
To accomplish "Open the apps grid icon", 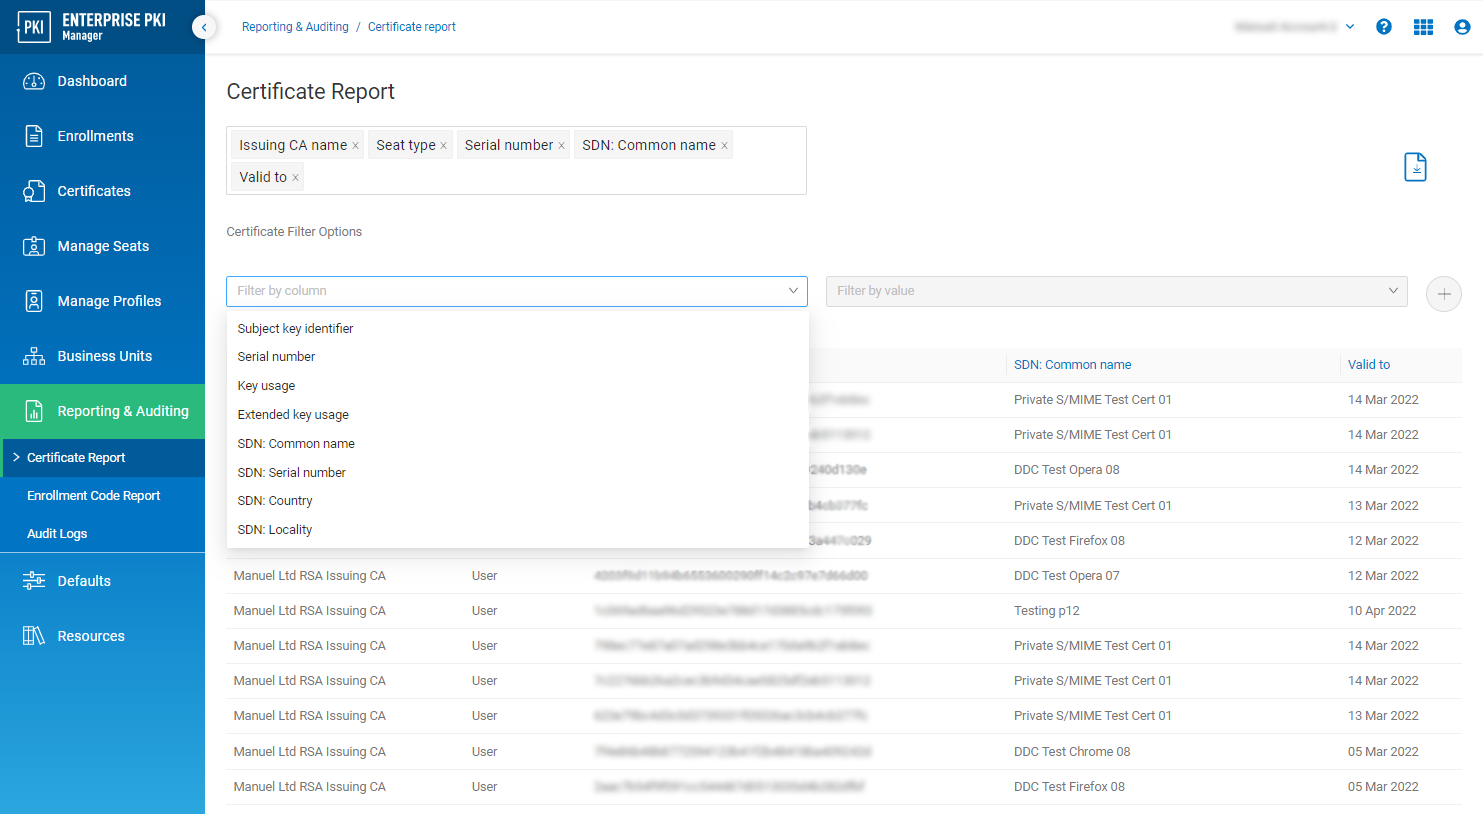I will (1423, 27).
